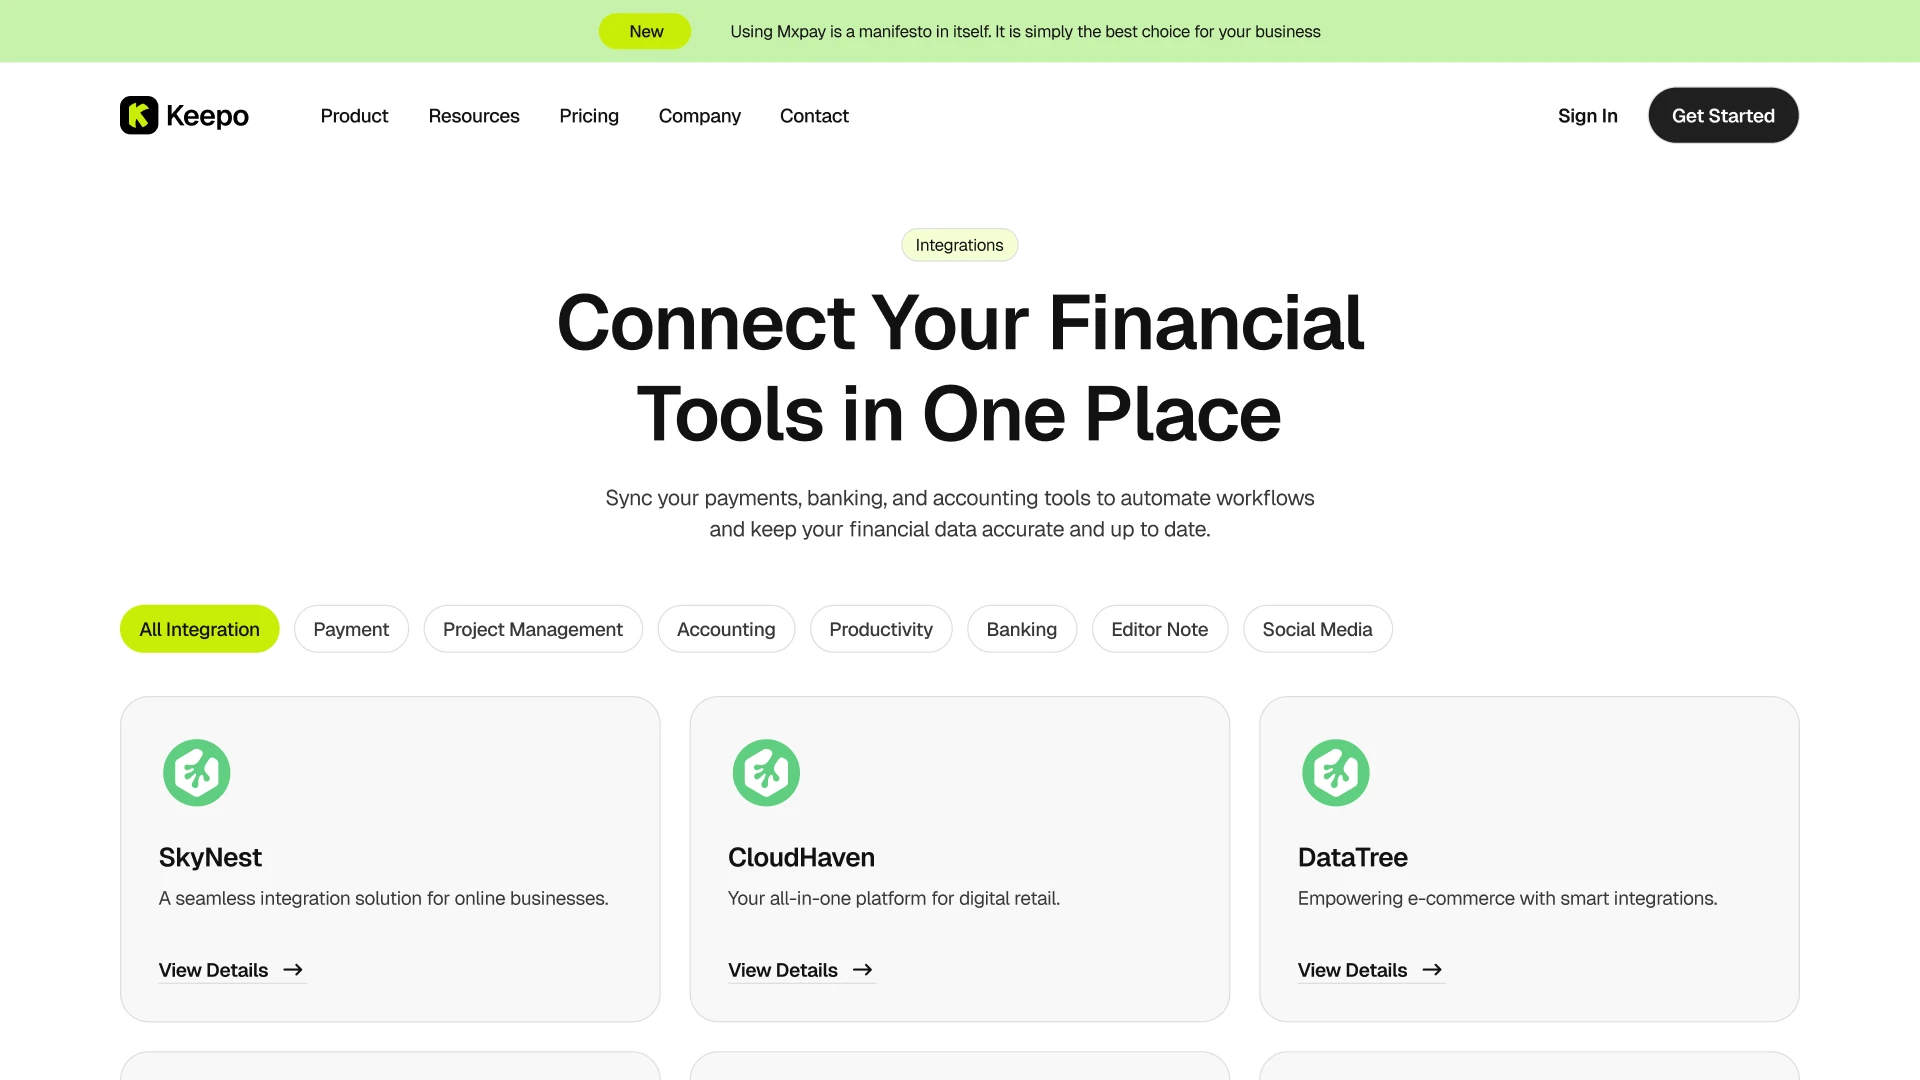Filter by Editor Note category
Image resolution: width=1920 pixels, height=1080 pixels.
[1160, 629]
